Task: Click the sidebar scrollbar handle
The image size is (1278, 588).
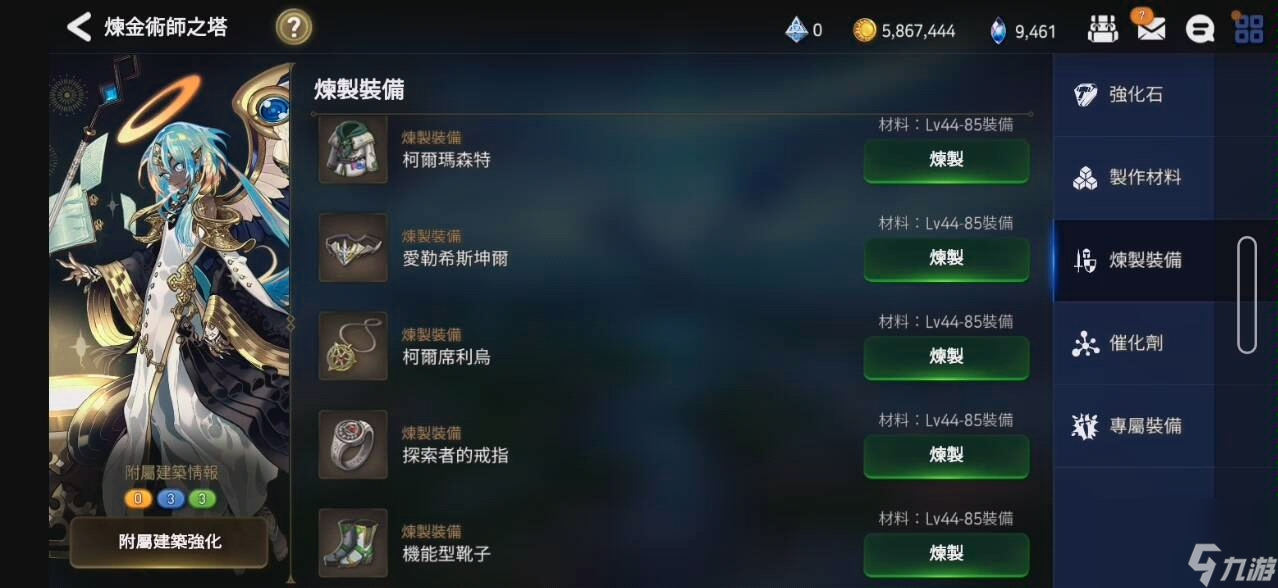Action: tap(1246, 295)
